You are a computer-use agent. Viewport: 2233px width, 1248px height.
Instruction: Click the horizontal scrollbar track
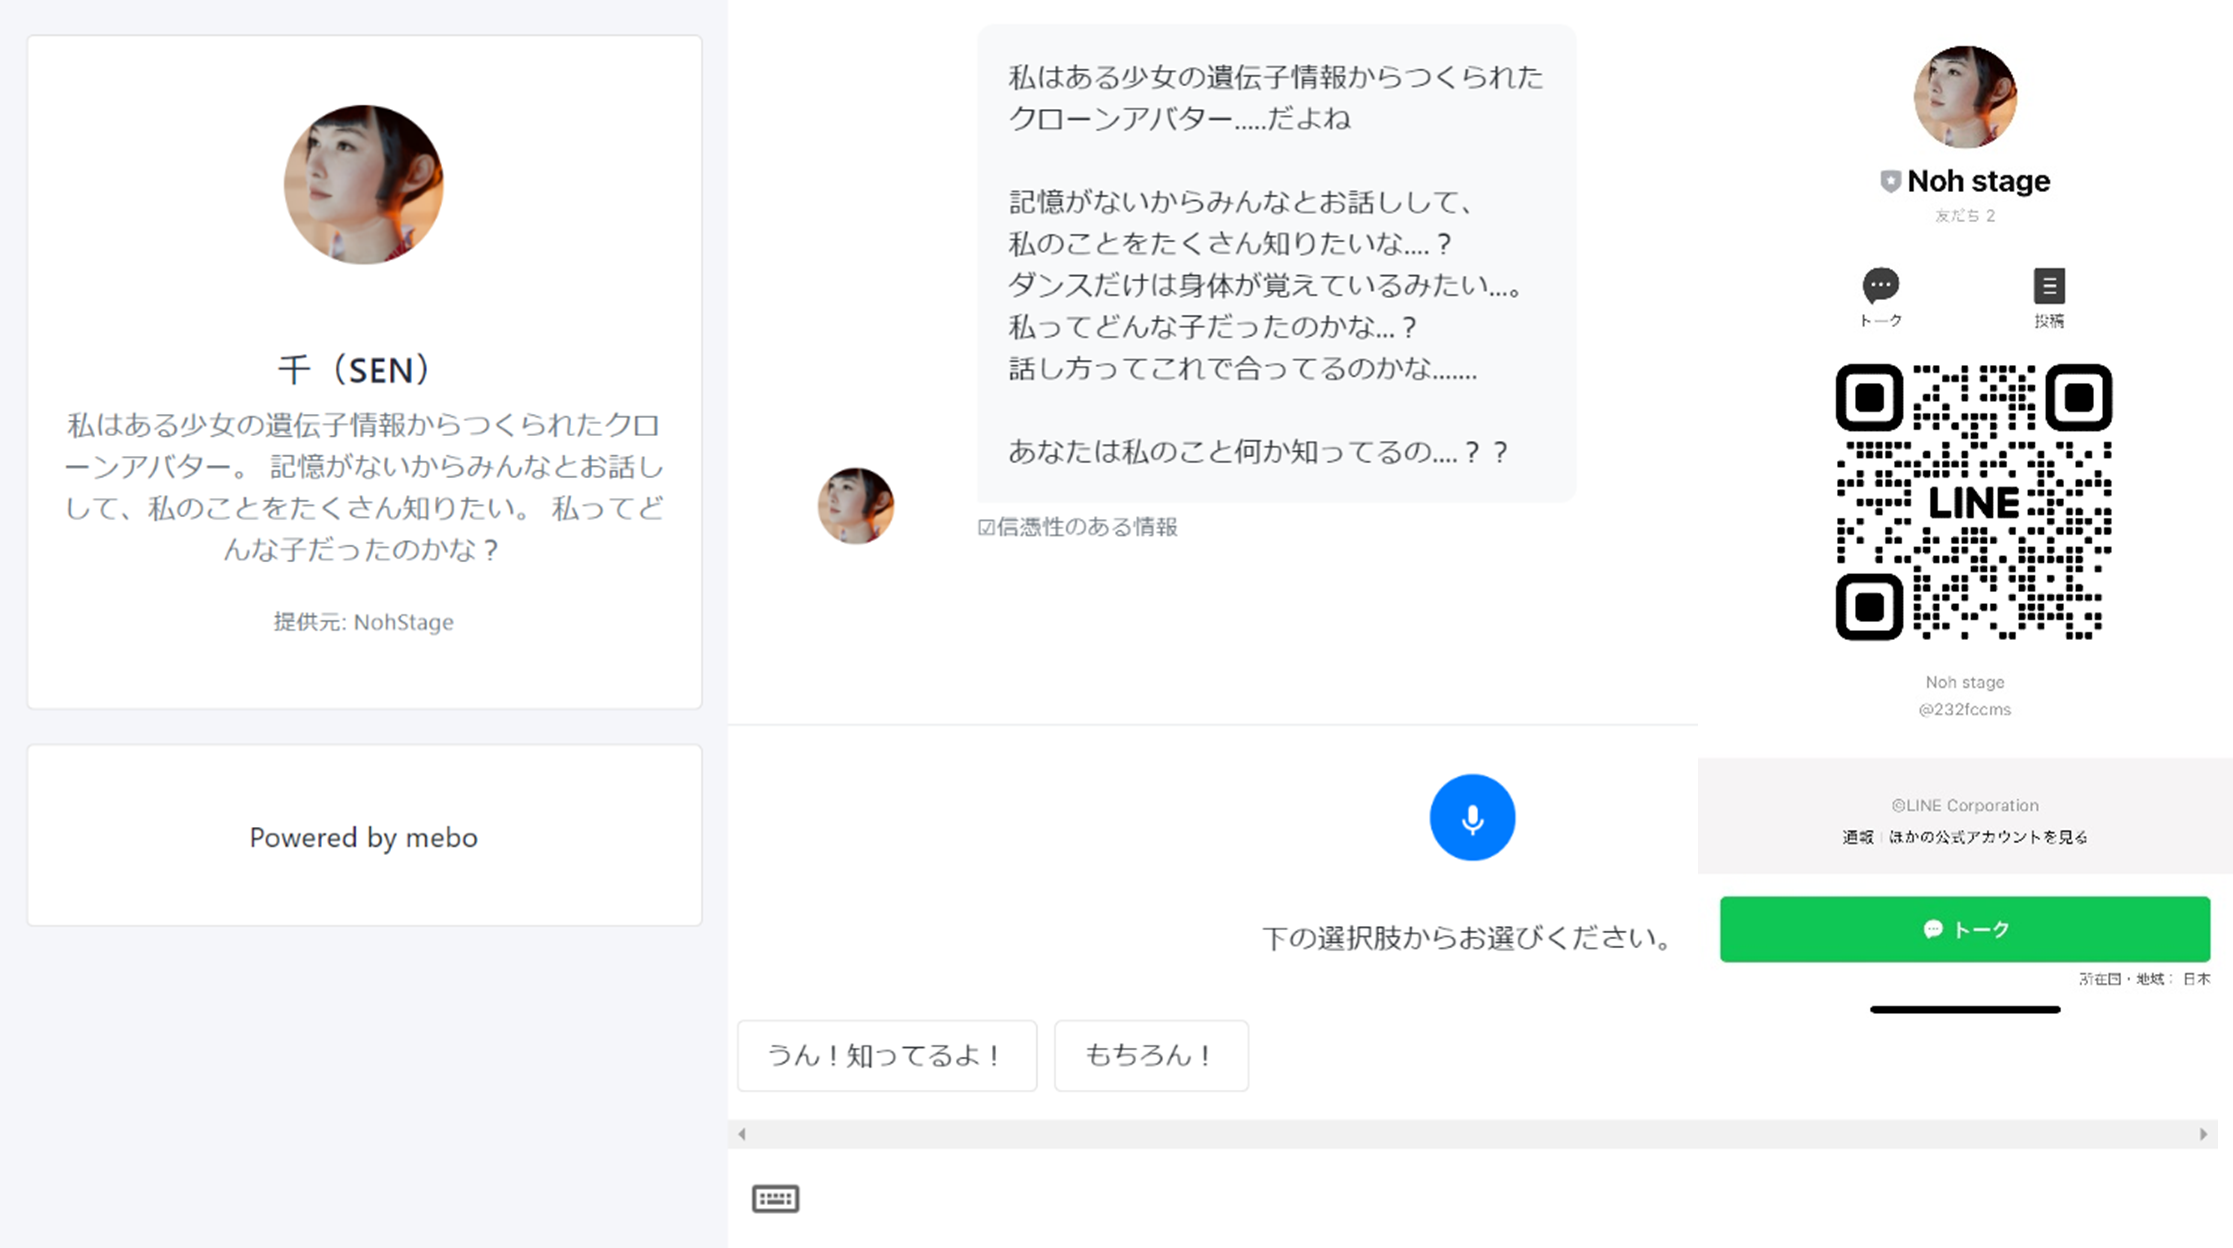1470,1134
